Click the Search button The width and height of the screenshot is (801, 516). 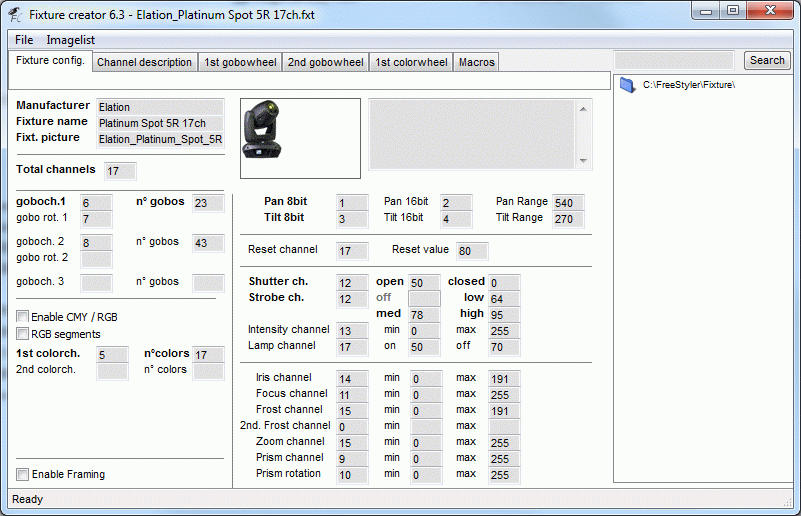767,60
